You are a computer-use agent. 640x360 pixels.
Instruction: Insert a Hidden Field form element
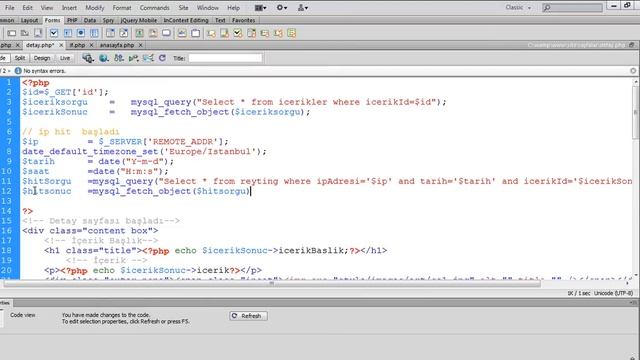[x=25, y=33]
